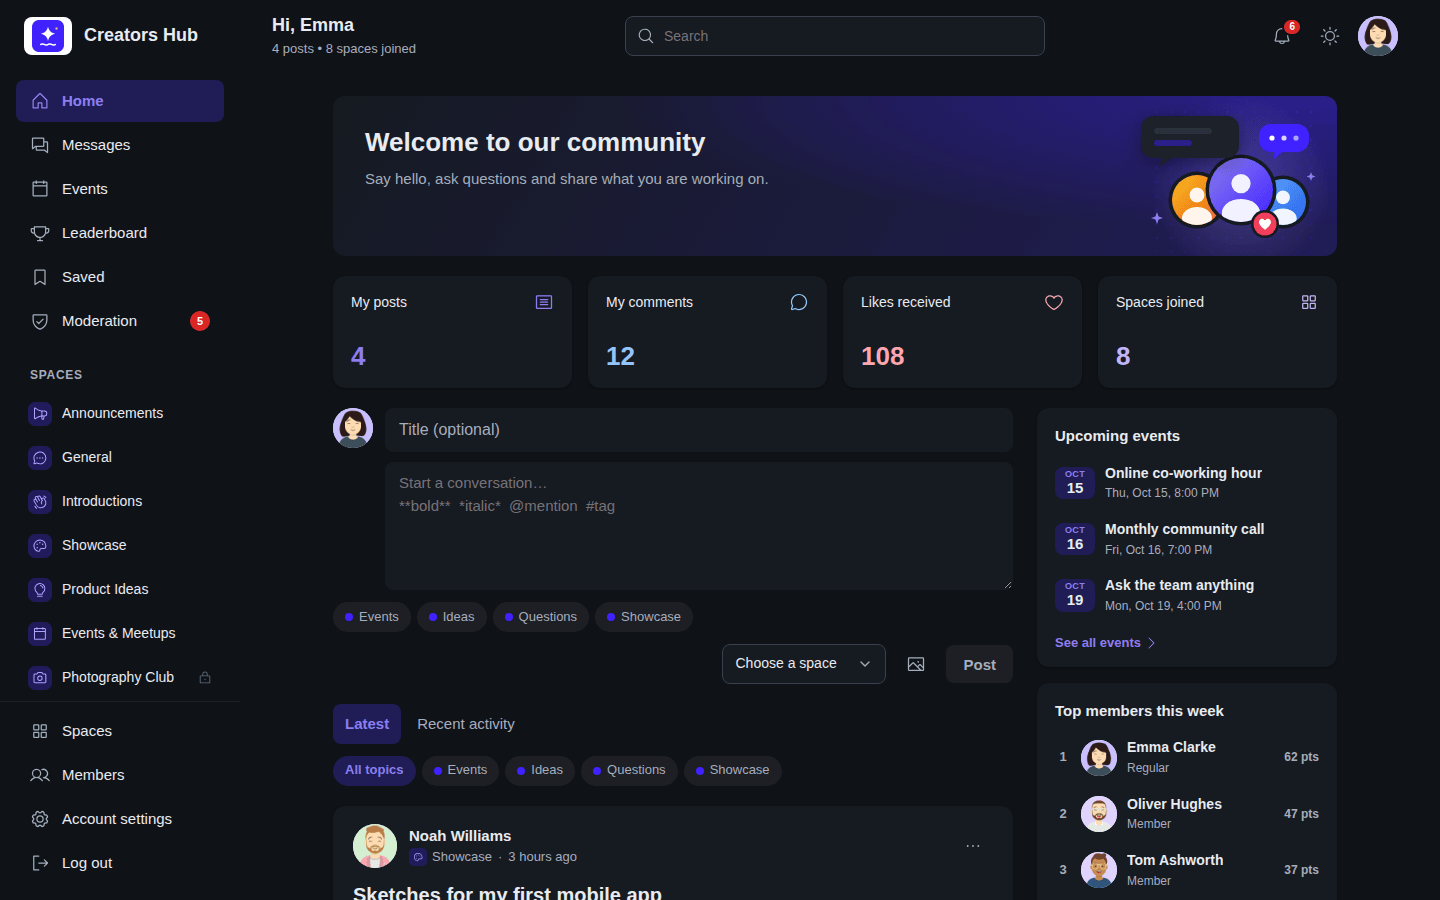Open Saved items in sidebar

pos(120,277)
